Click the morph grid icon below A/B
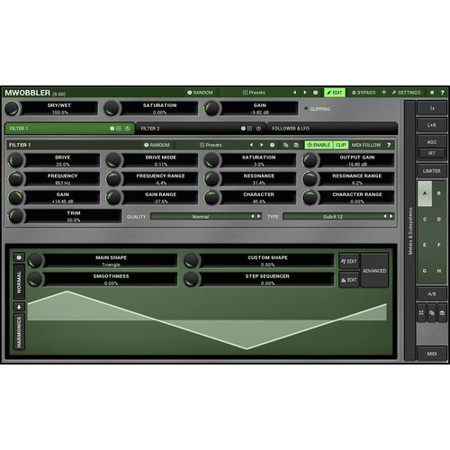This screenshot has height=450, width=450. (x=421, y=313)
